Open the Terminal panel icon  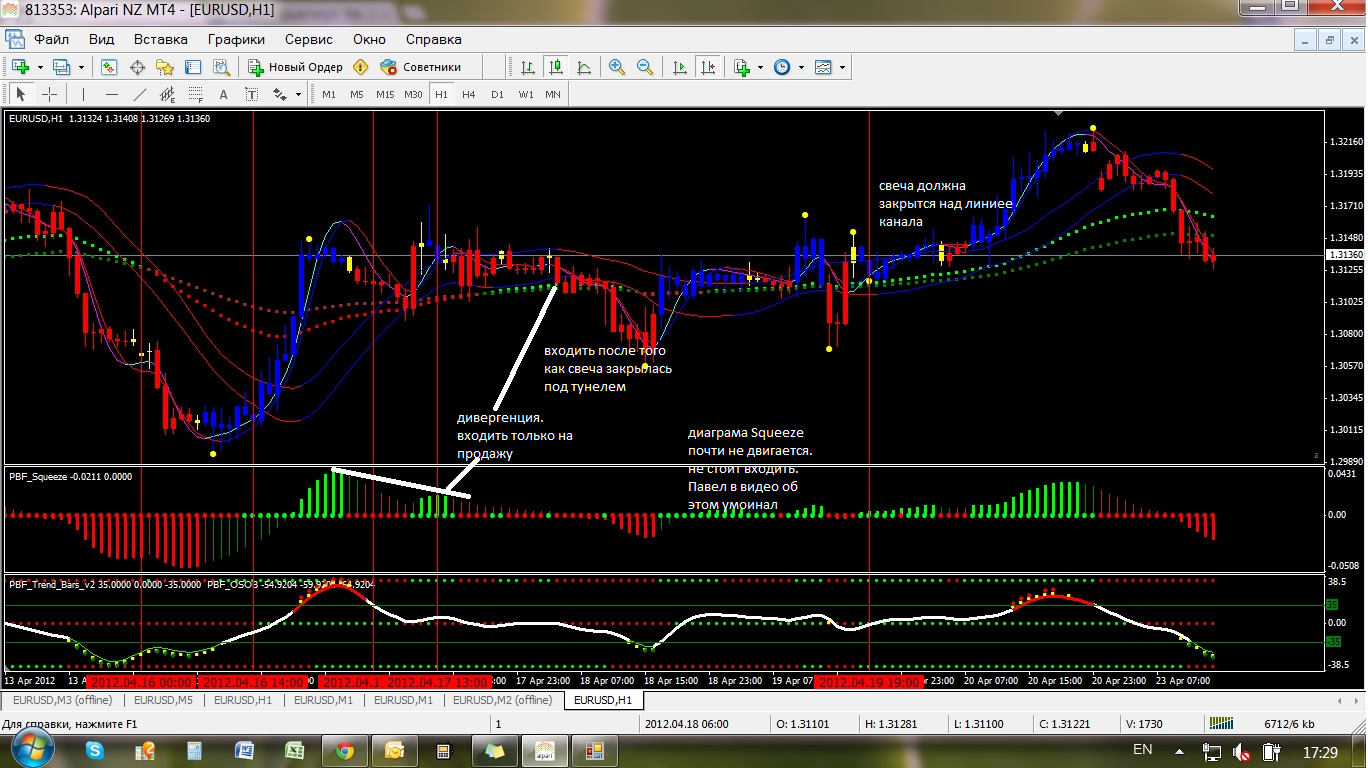tap(193, 67)
